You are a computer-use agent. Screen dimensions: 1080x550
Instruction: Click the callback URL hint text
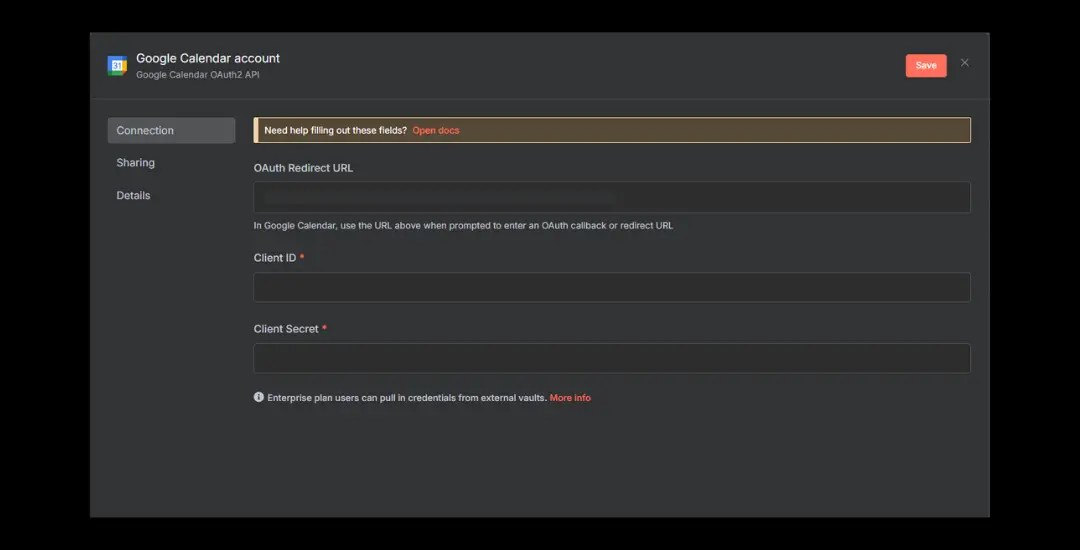coord(463,226)
